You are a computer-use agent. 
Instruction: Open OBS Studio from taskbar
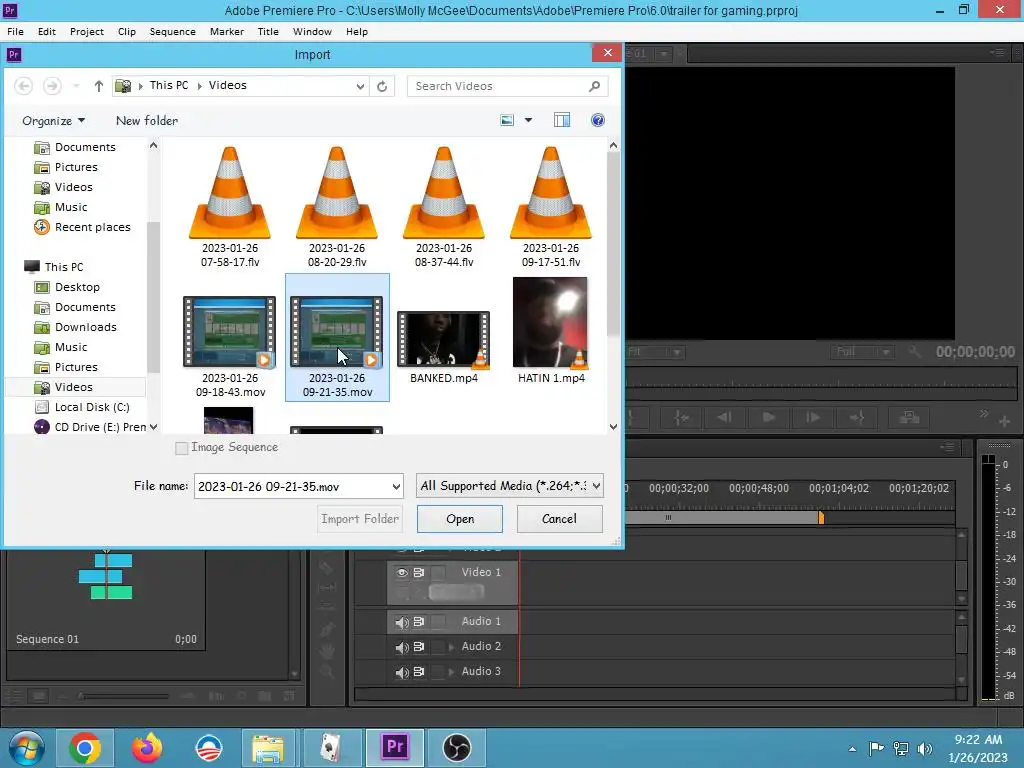point(456,748)
